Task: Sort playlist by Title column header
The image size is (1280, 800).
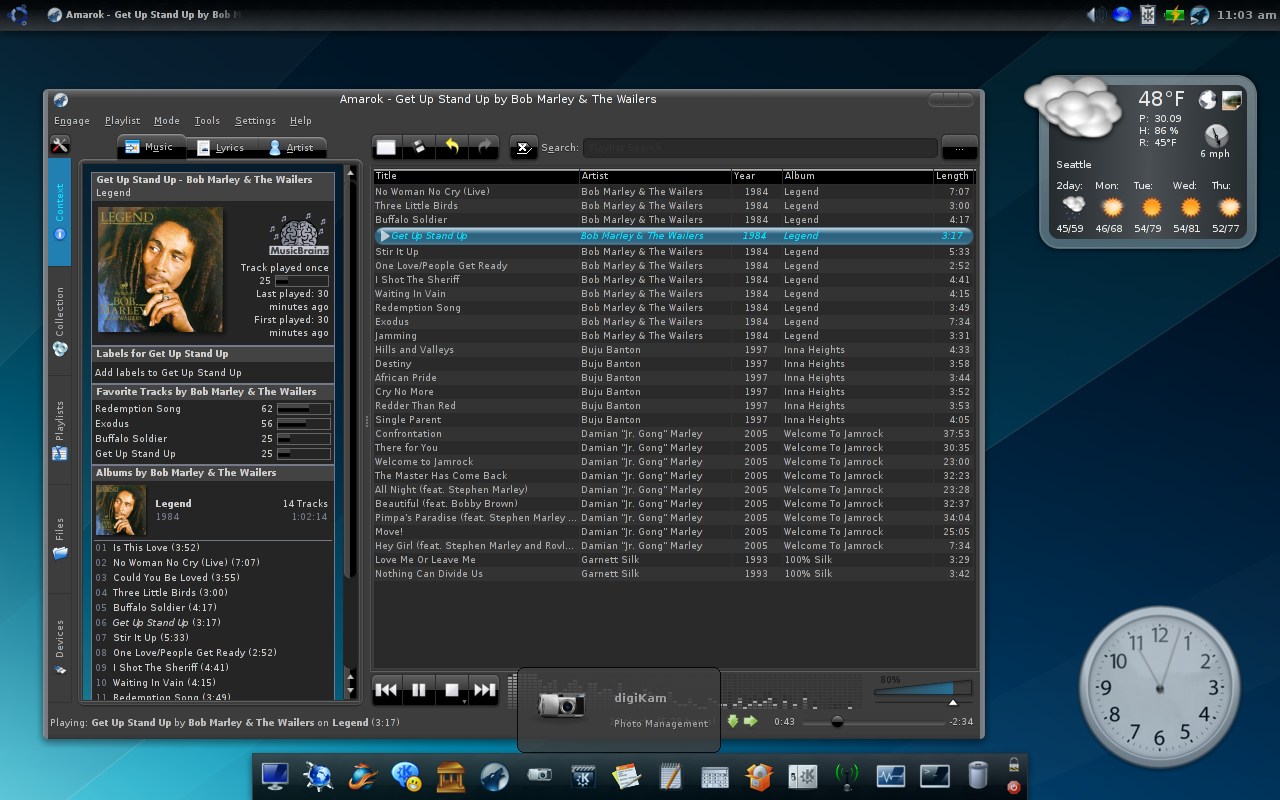Action: point(475,176)
